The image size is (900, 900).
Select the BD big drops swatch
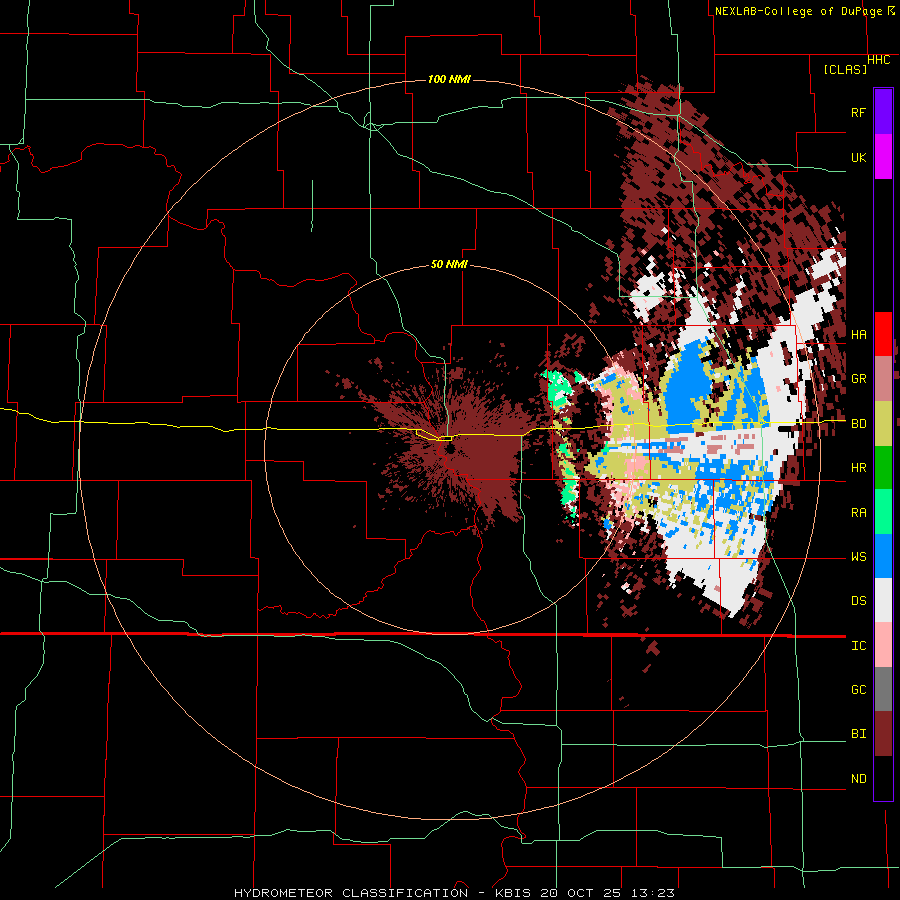(883, 424)
